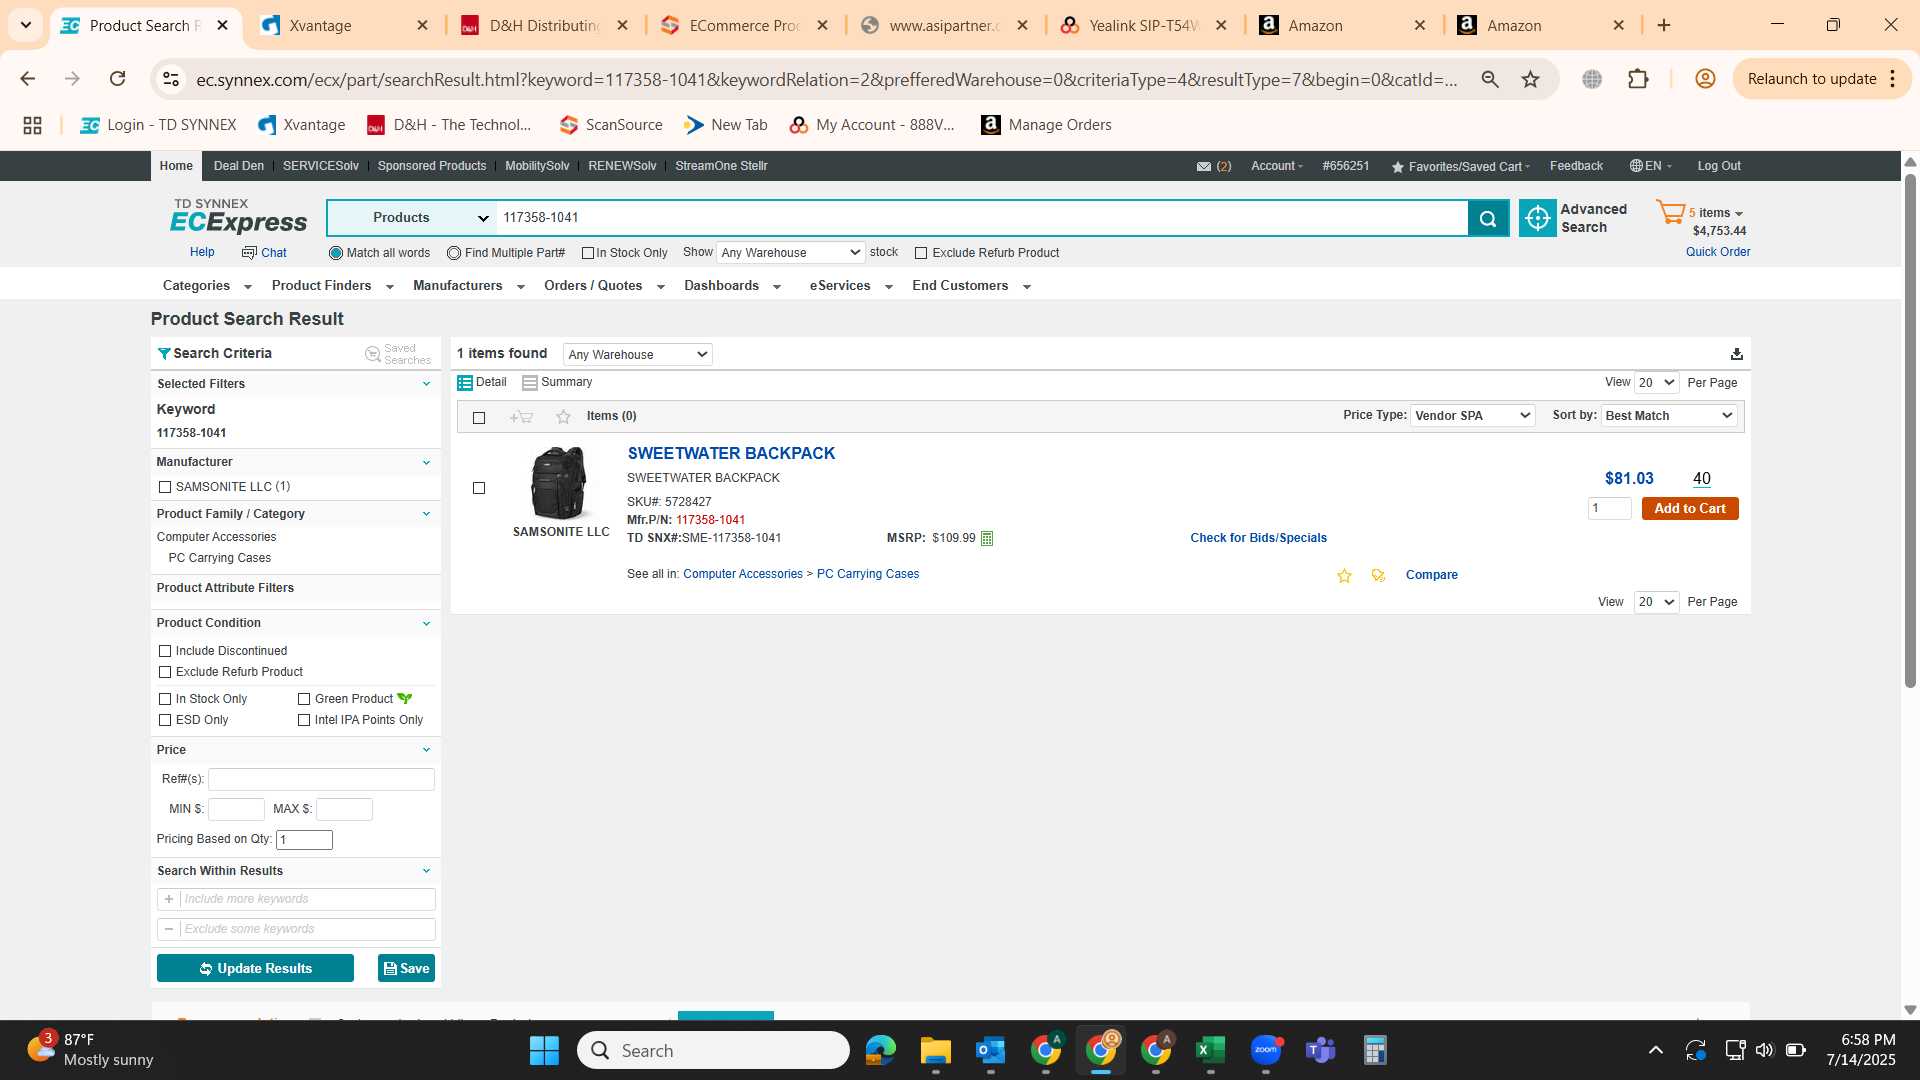
Task: Open Advanced Search crosshair icon
Action: (1538, 218)
